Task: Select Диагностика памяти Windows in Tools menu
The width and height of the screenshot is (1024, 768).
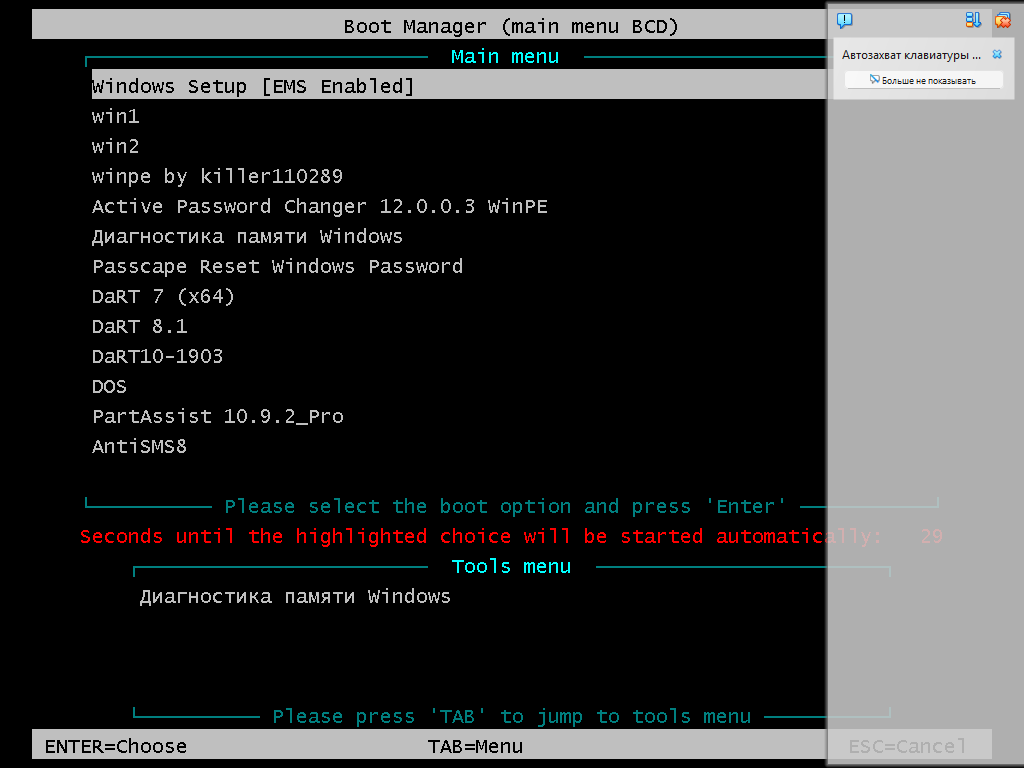Action: 295,596
